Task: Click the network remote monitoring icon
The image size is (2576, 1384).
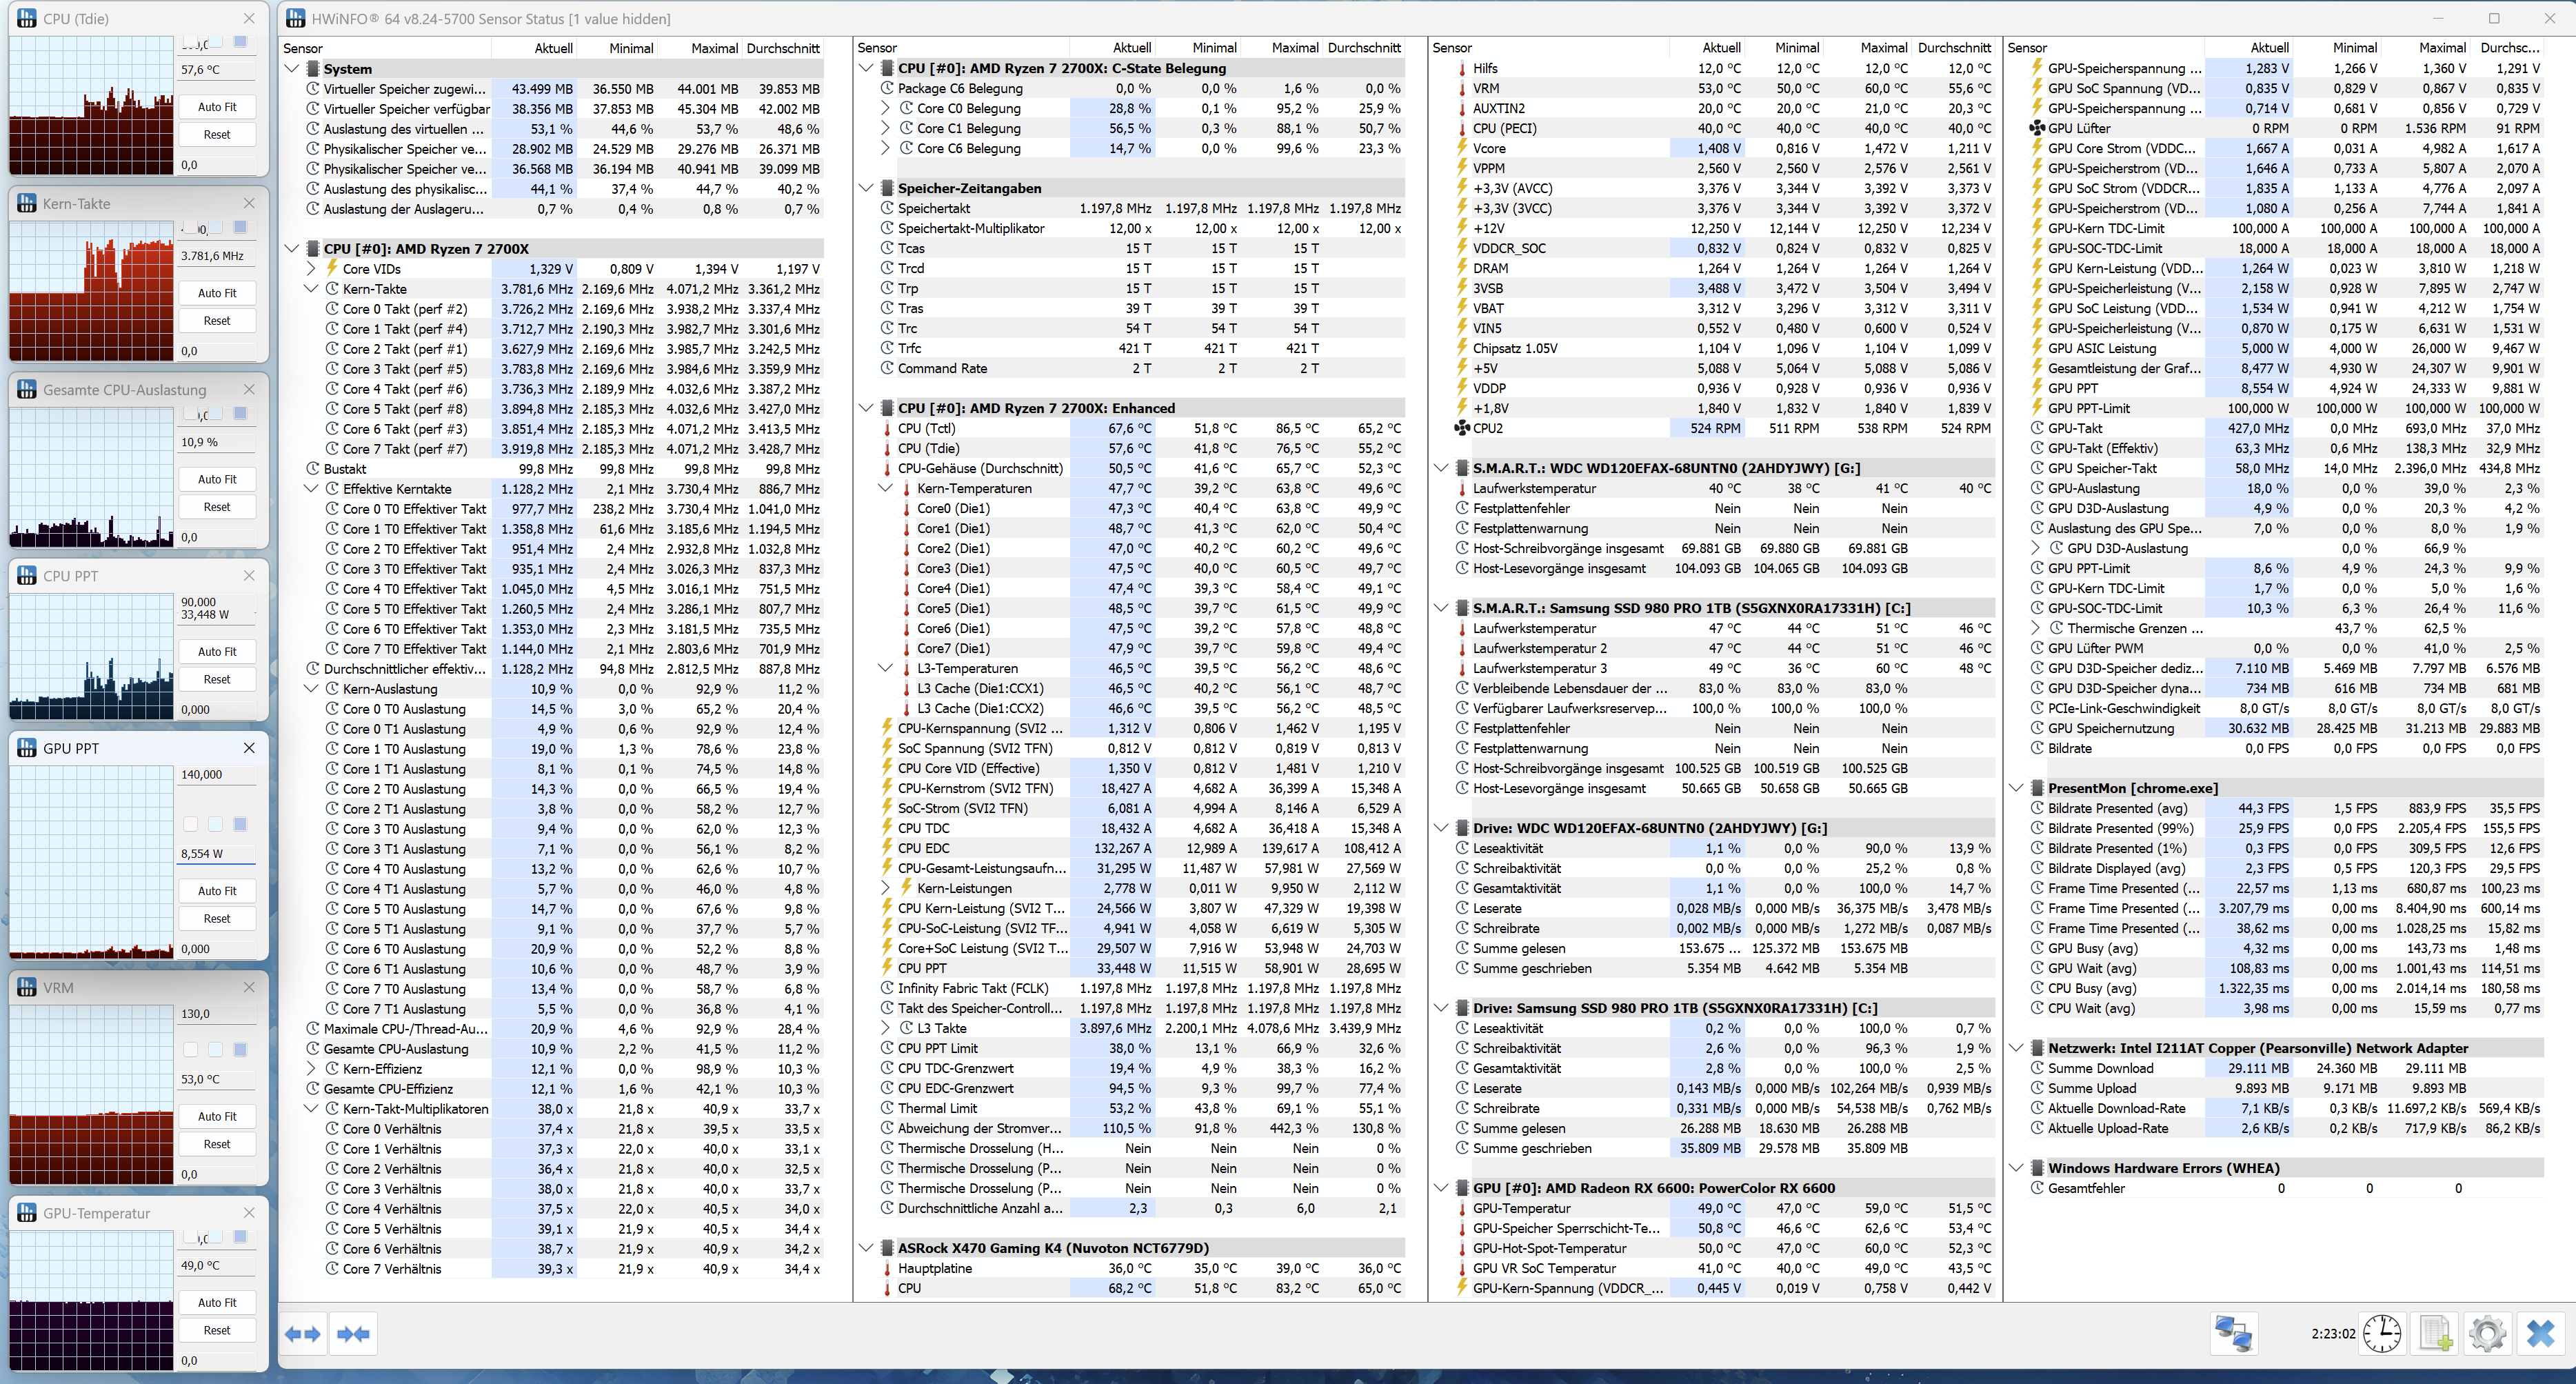Action: (2233, 1333)
